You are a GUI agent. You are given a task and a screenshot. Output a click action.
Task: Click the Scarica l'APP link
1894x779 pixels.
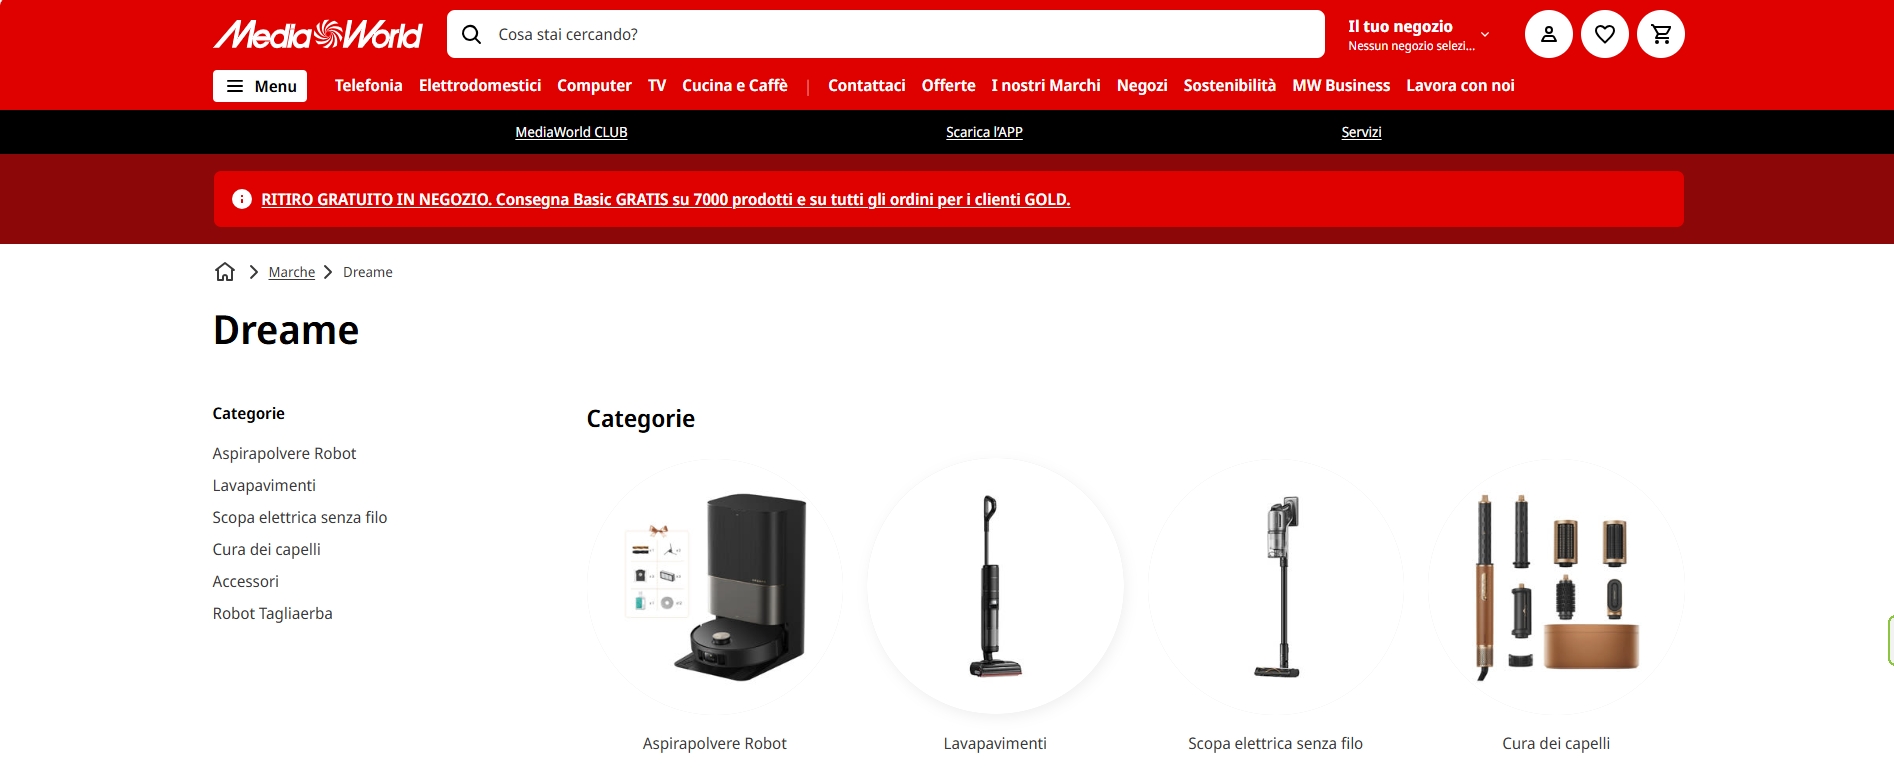pos(984,132)
